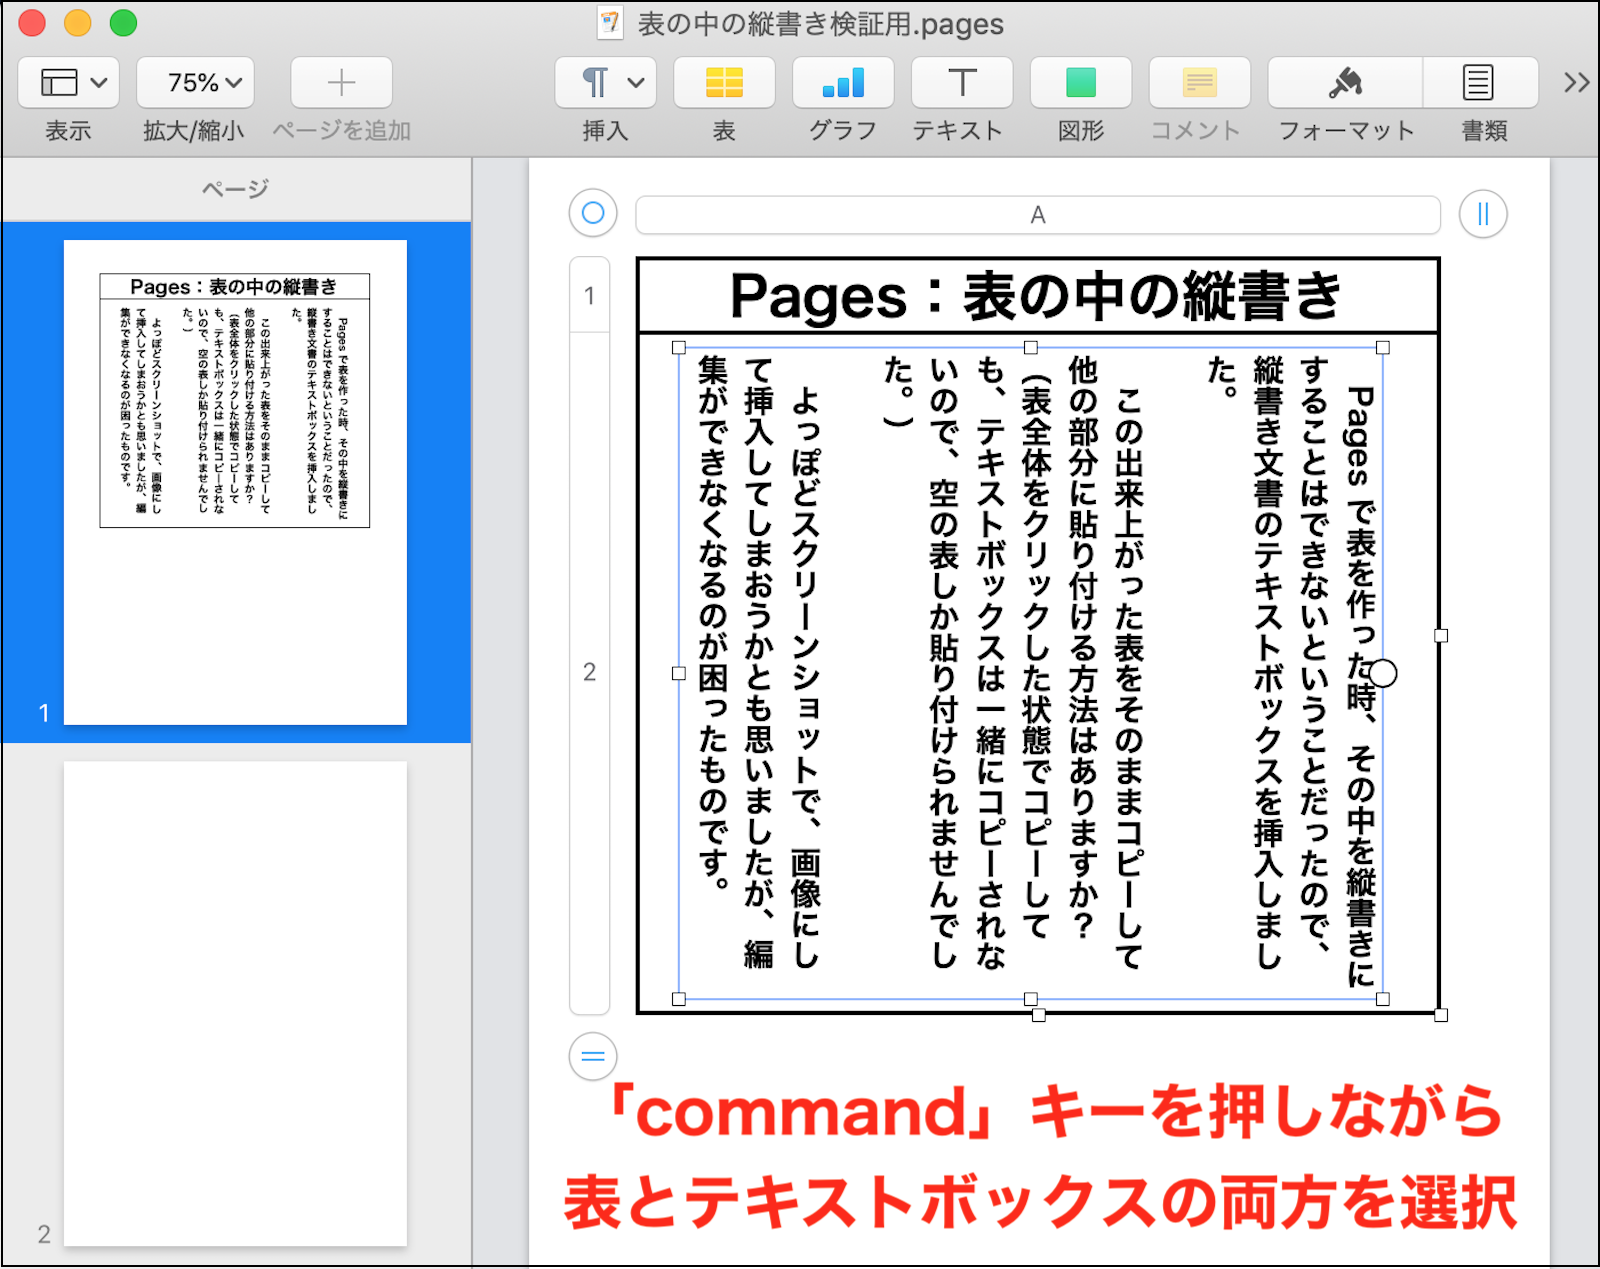Open the Chart (グラフ) toolbar icon
This screenshot has width=1600, height=1269.
[x=842, y=83]
